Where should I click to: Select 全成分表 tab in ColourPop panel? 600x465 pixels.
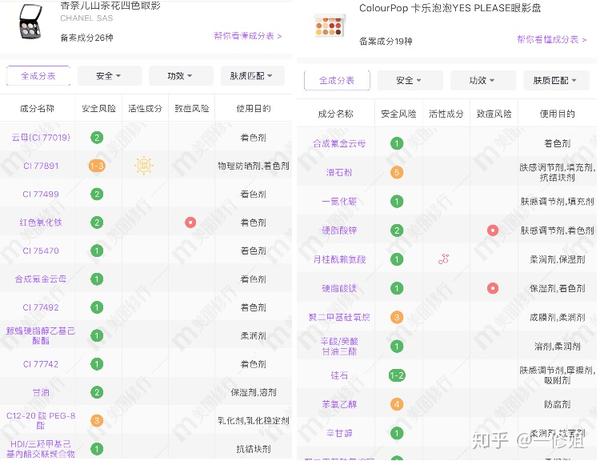(337, 80)
